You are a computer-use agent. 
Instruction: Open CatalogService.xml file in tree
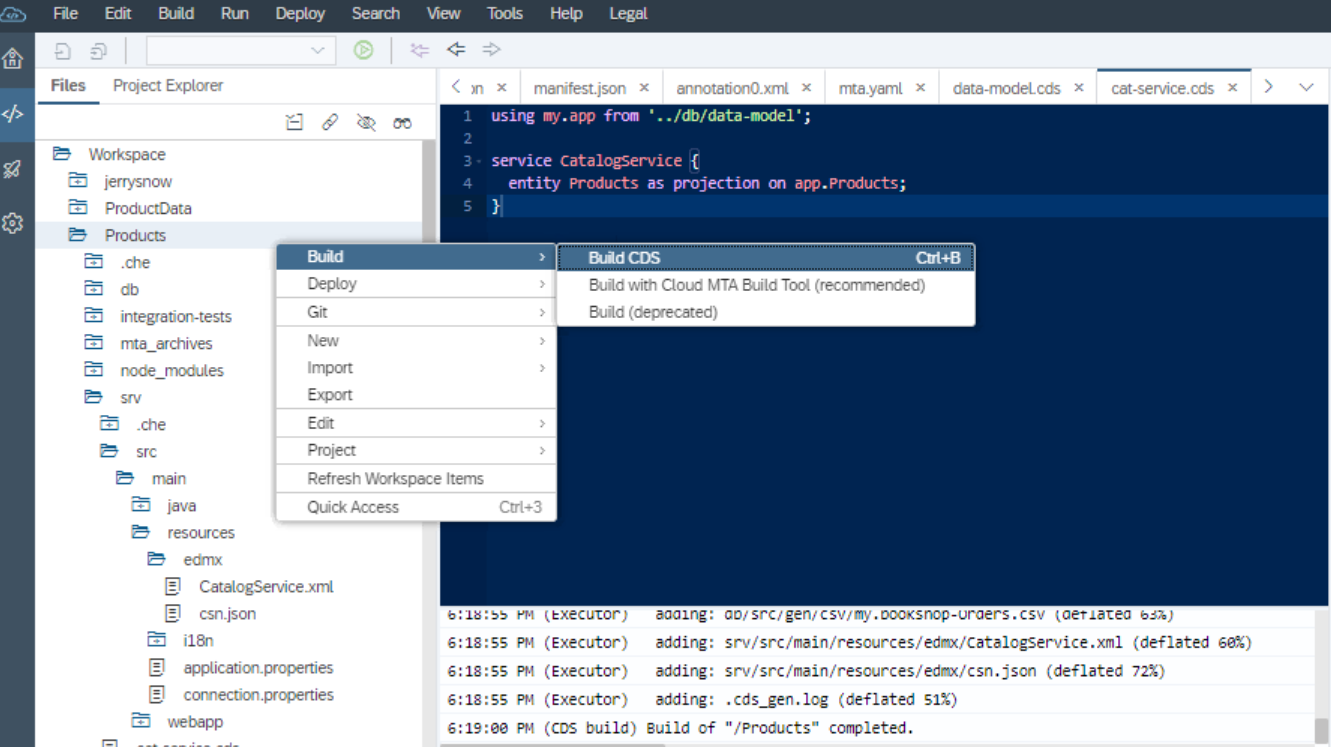pos(266,586)
